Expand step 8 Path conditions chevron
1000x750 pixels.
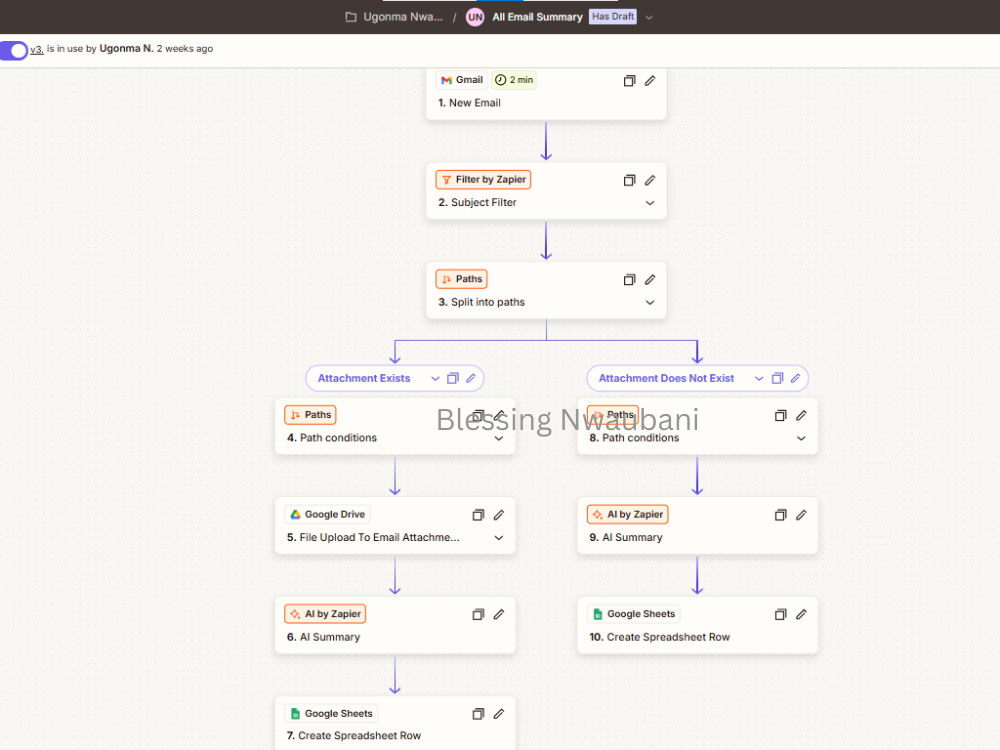pos(801,438)
